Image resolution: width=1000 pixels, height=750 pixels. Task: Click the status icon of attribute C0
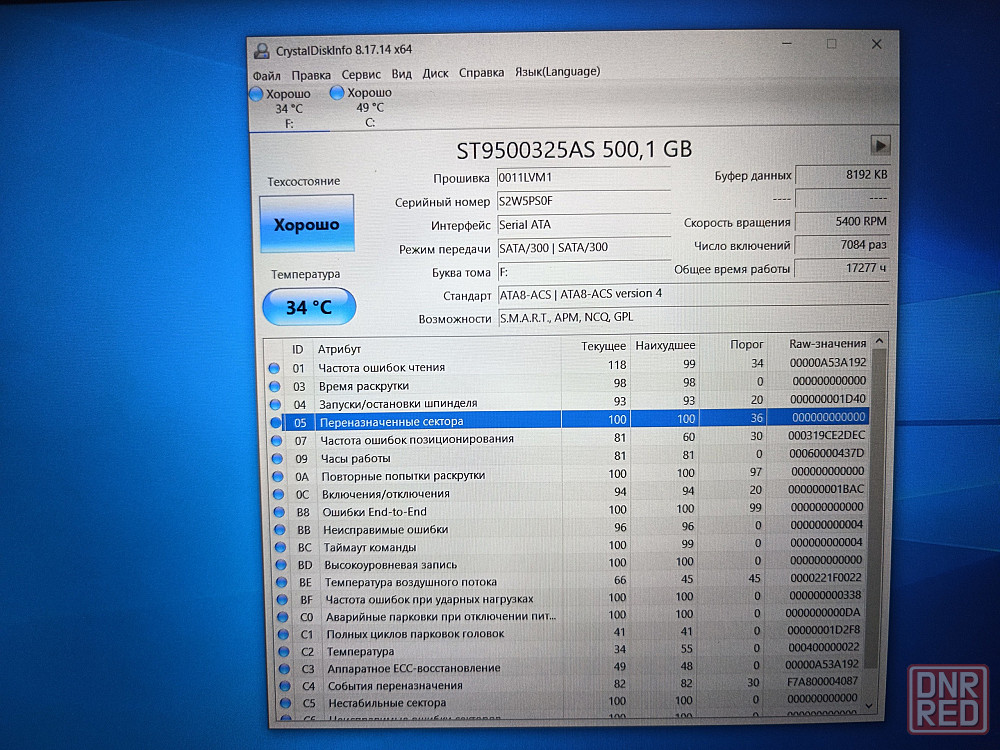tap(283, 617)
